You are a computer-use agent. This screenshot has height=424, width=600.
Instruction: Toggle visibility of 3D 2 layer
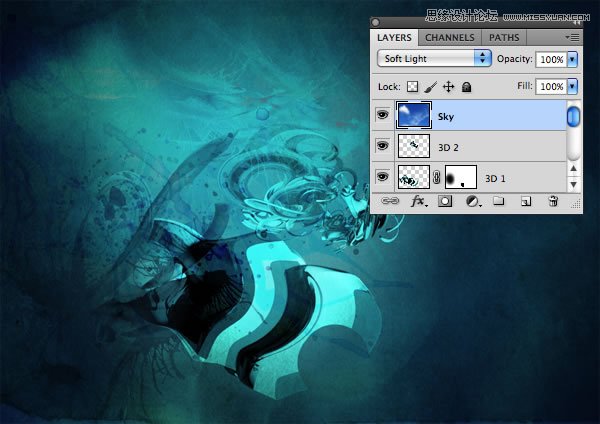tap(382, 147)
